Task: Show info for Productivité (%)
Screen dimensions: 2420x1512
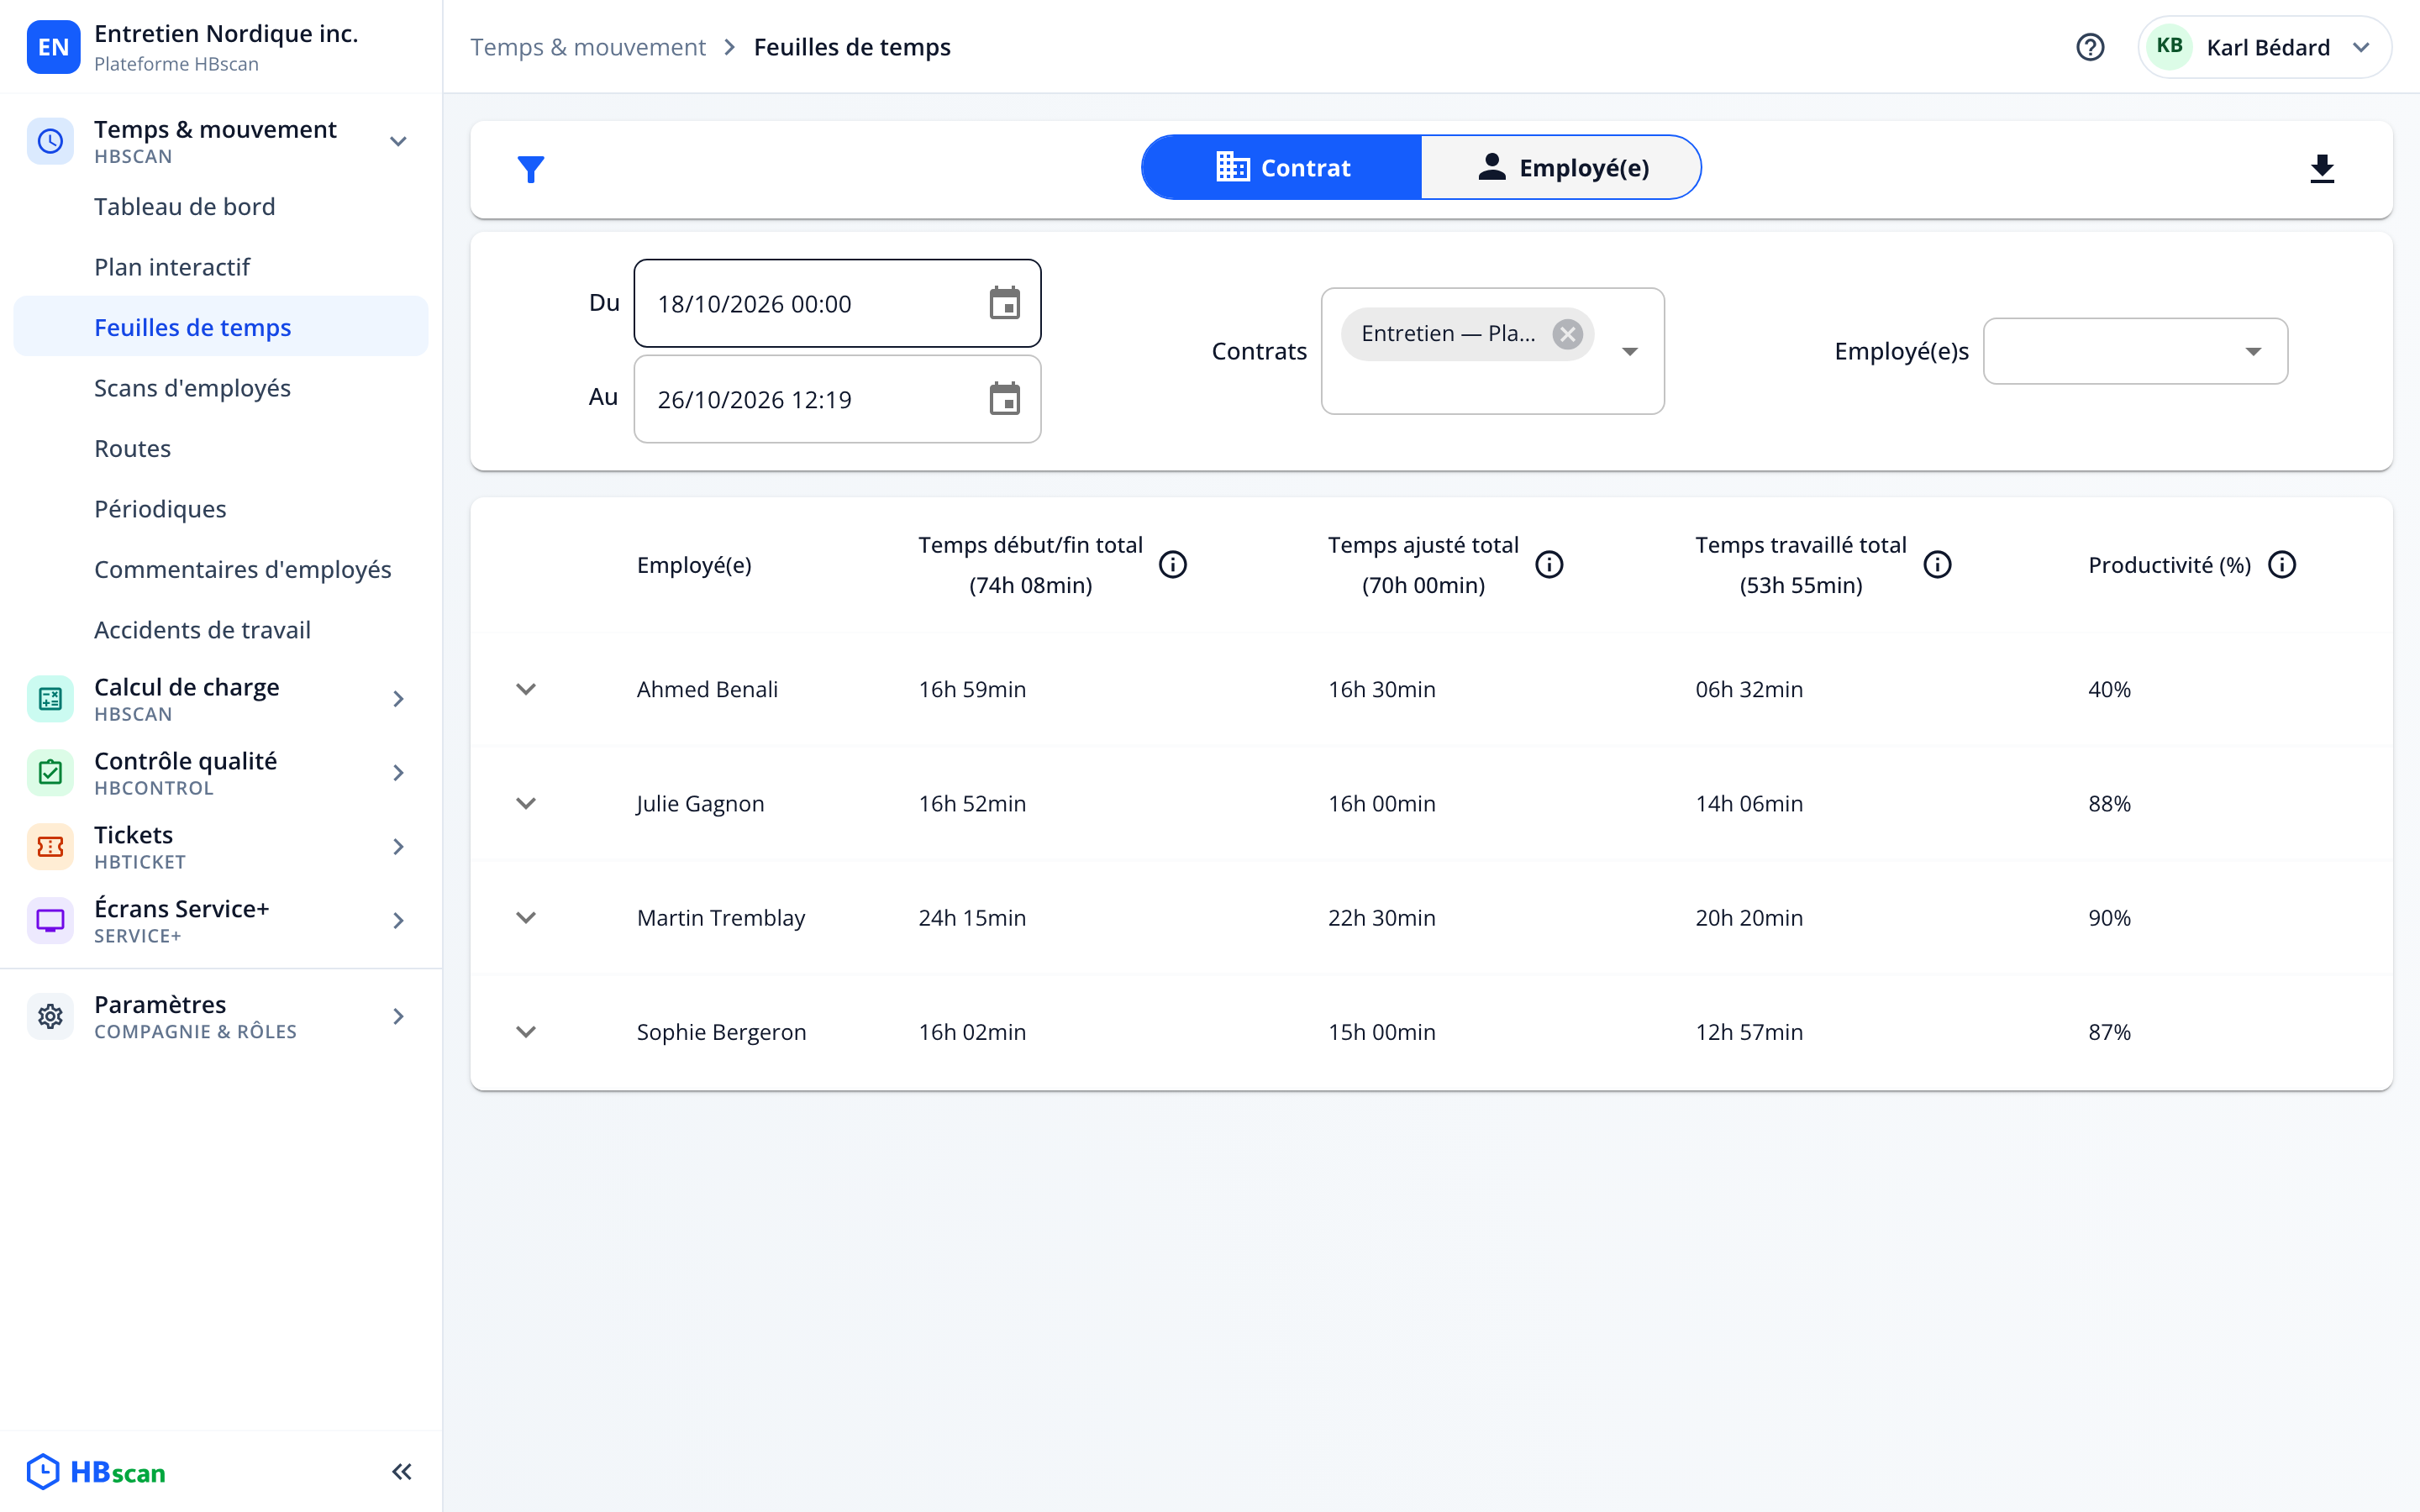Action: click(x=2282, y=565)
